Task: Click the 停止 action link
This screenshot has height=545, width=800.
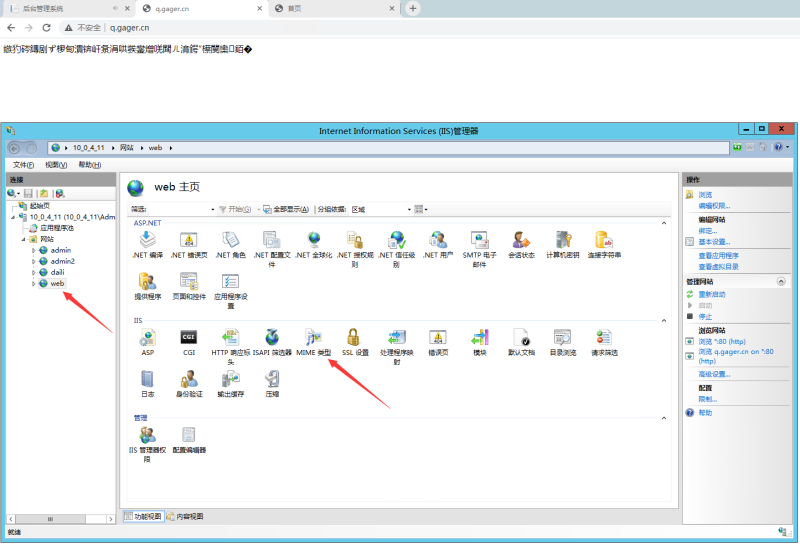Action: 705,317
